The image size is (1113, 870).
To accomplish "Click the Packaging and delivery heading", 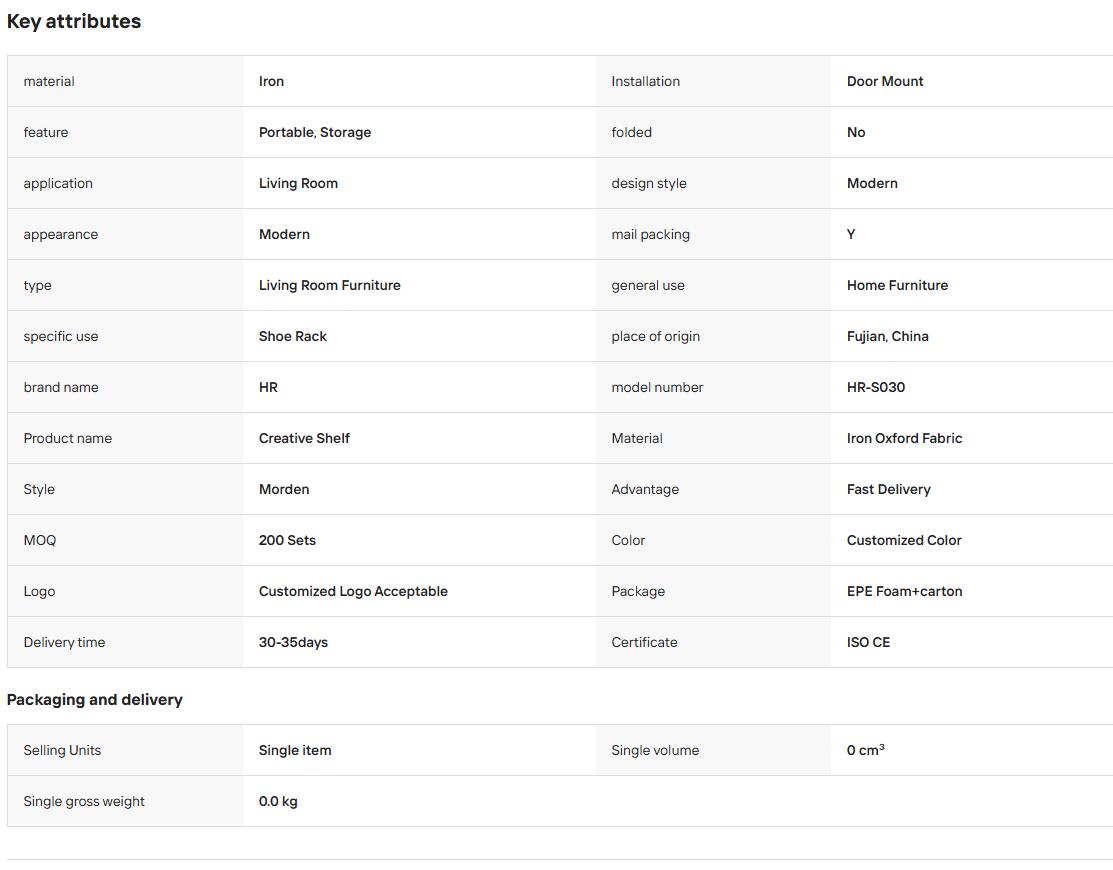I will (x=94, y=700).
